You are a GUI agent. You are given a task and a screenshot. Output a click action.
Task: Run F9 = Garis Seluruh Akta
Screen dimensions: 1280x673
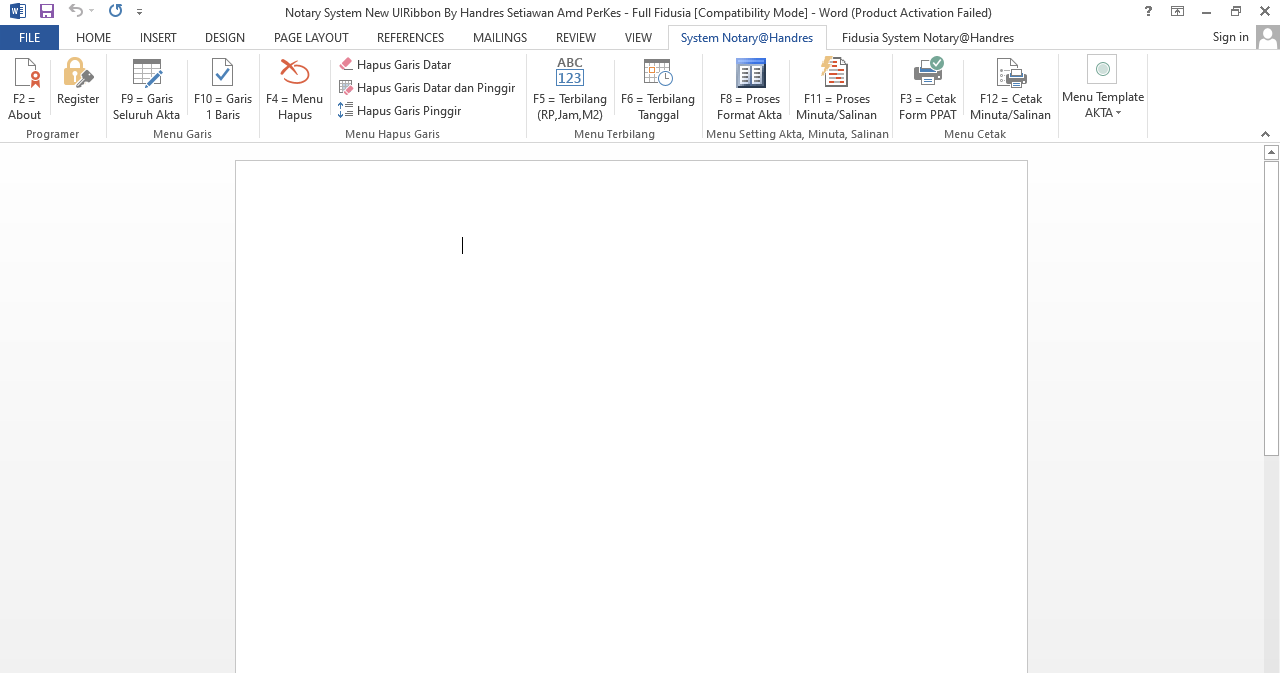(x=147, y=89)
